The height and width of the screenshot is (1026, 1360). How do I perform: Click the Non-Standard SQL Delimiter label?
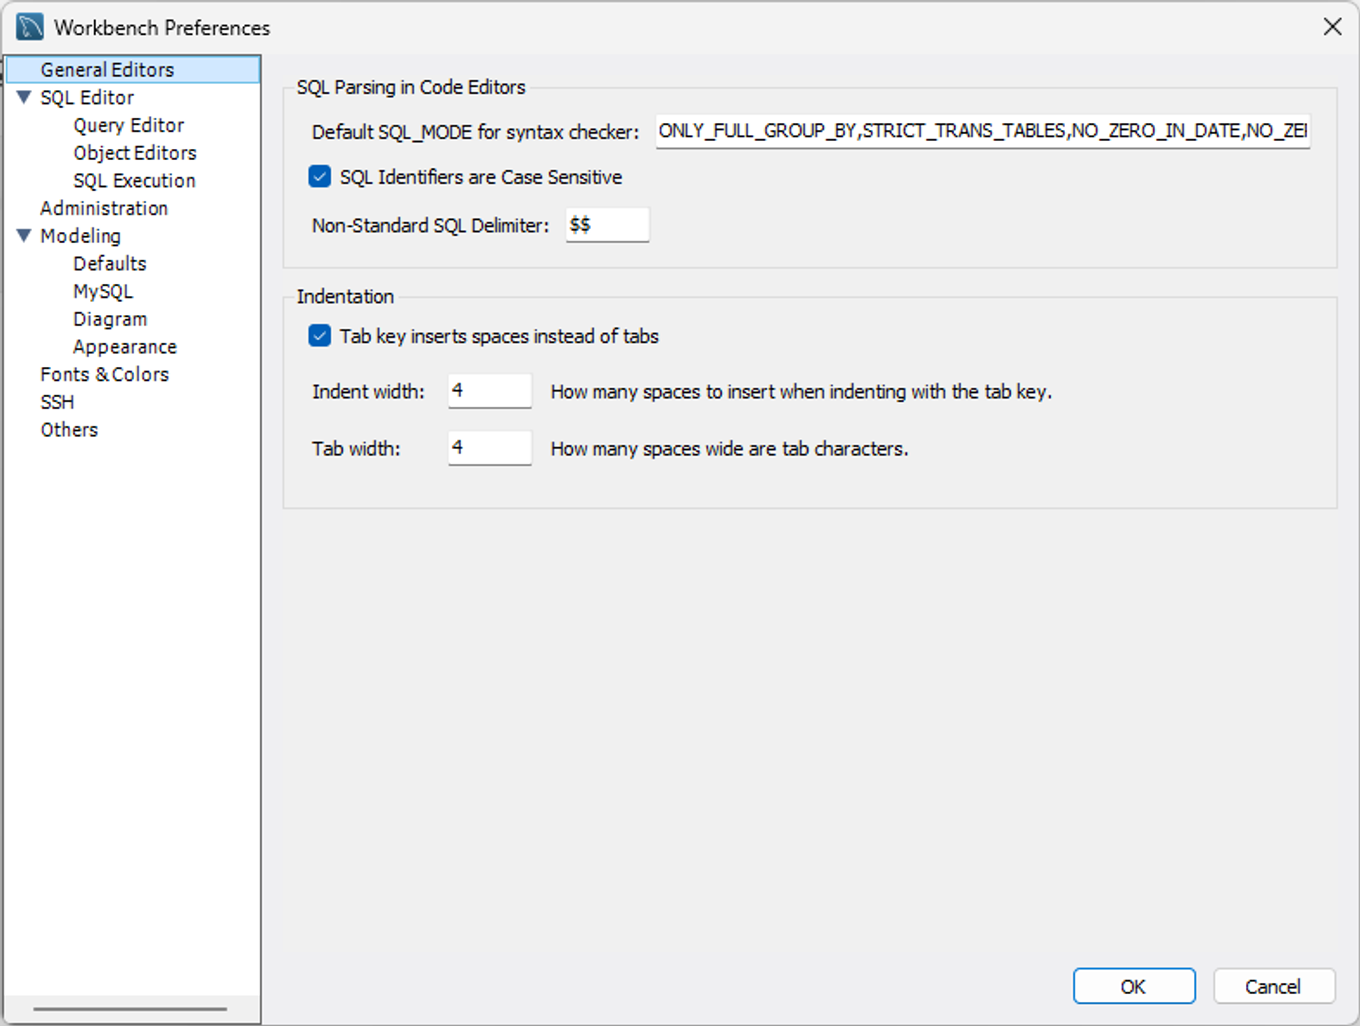click(x=430, y=225)
